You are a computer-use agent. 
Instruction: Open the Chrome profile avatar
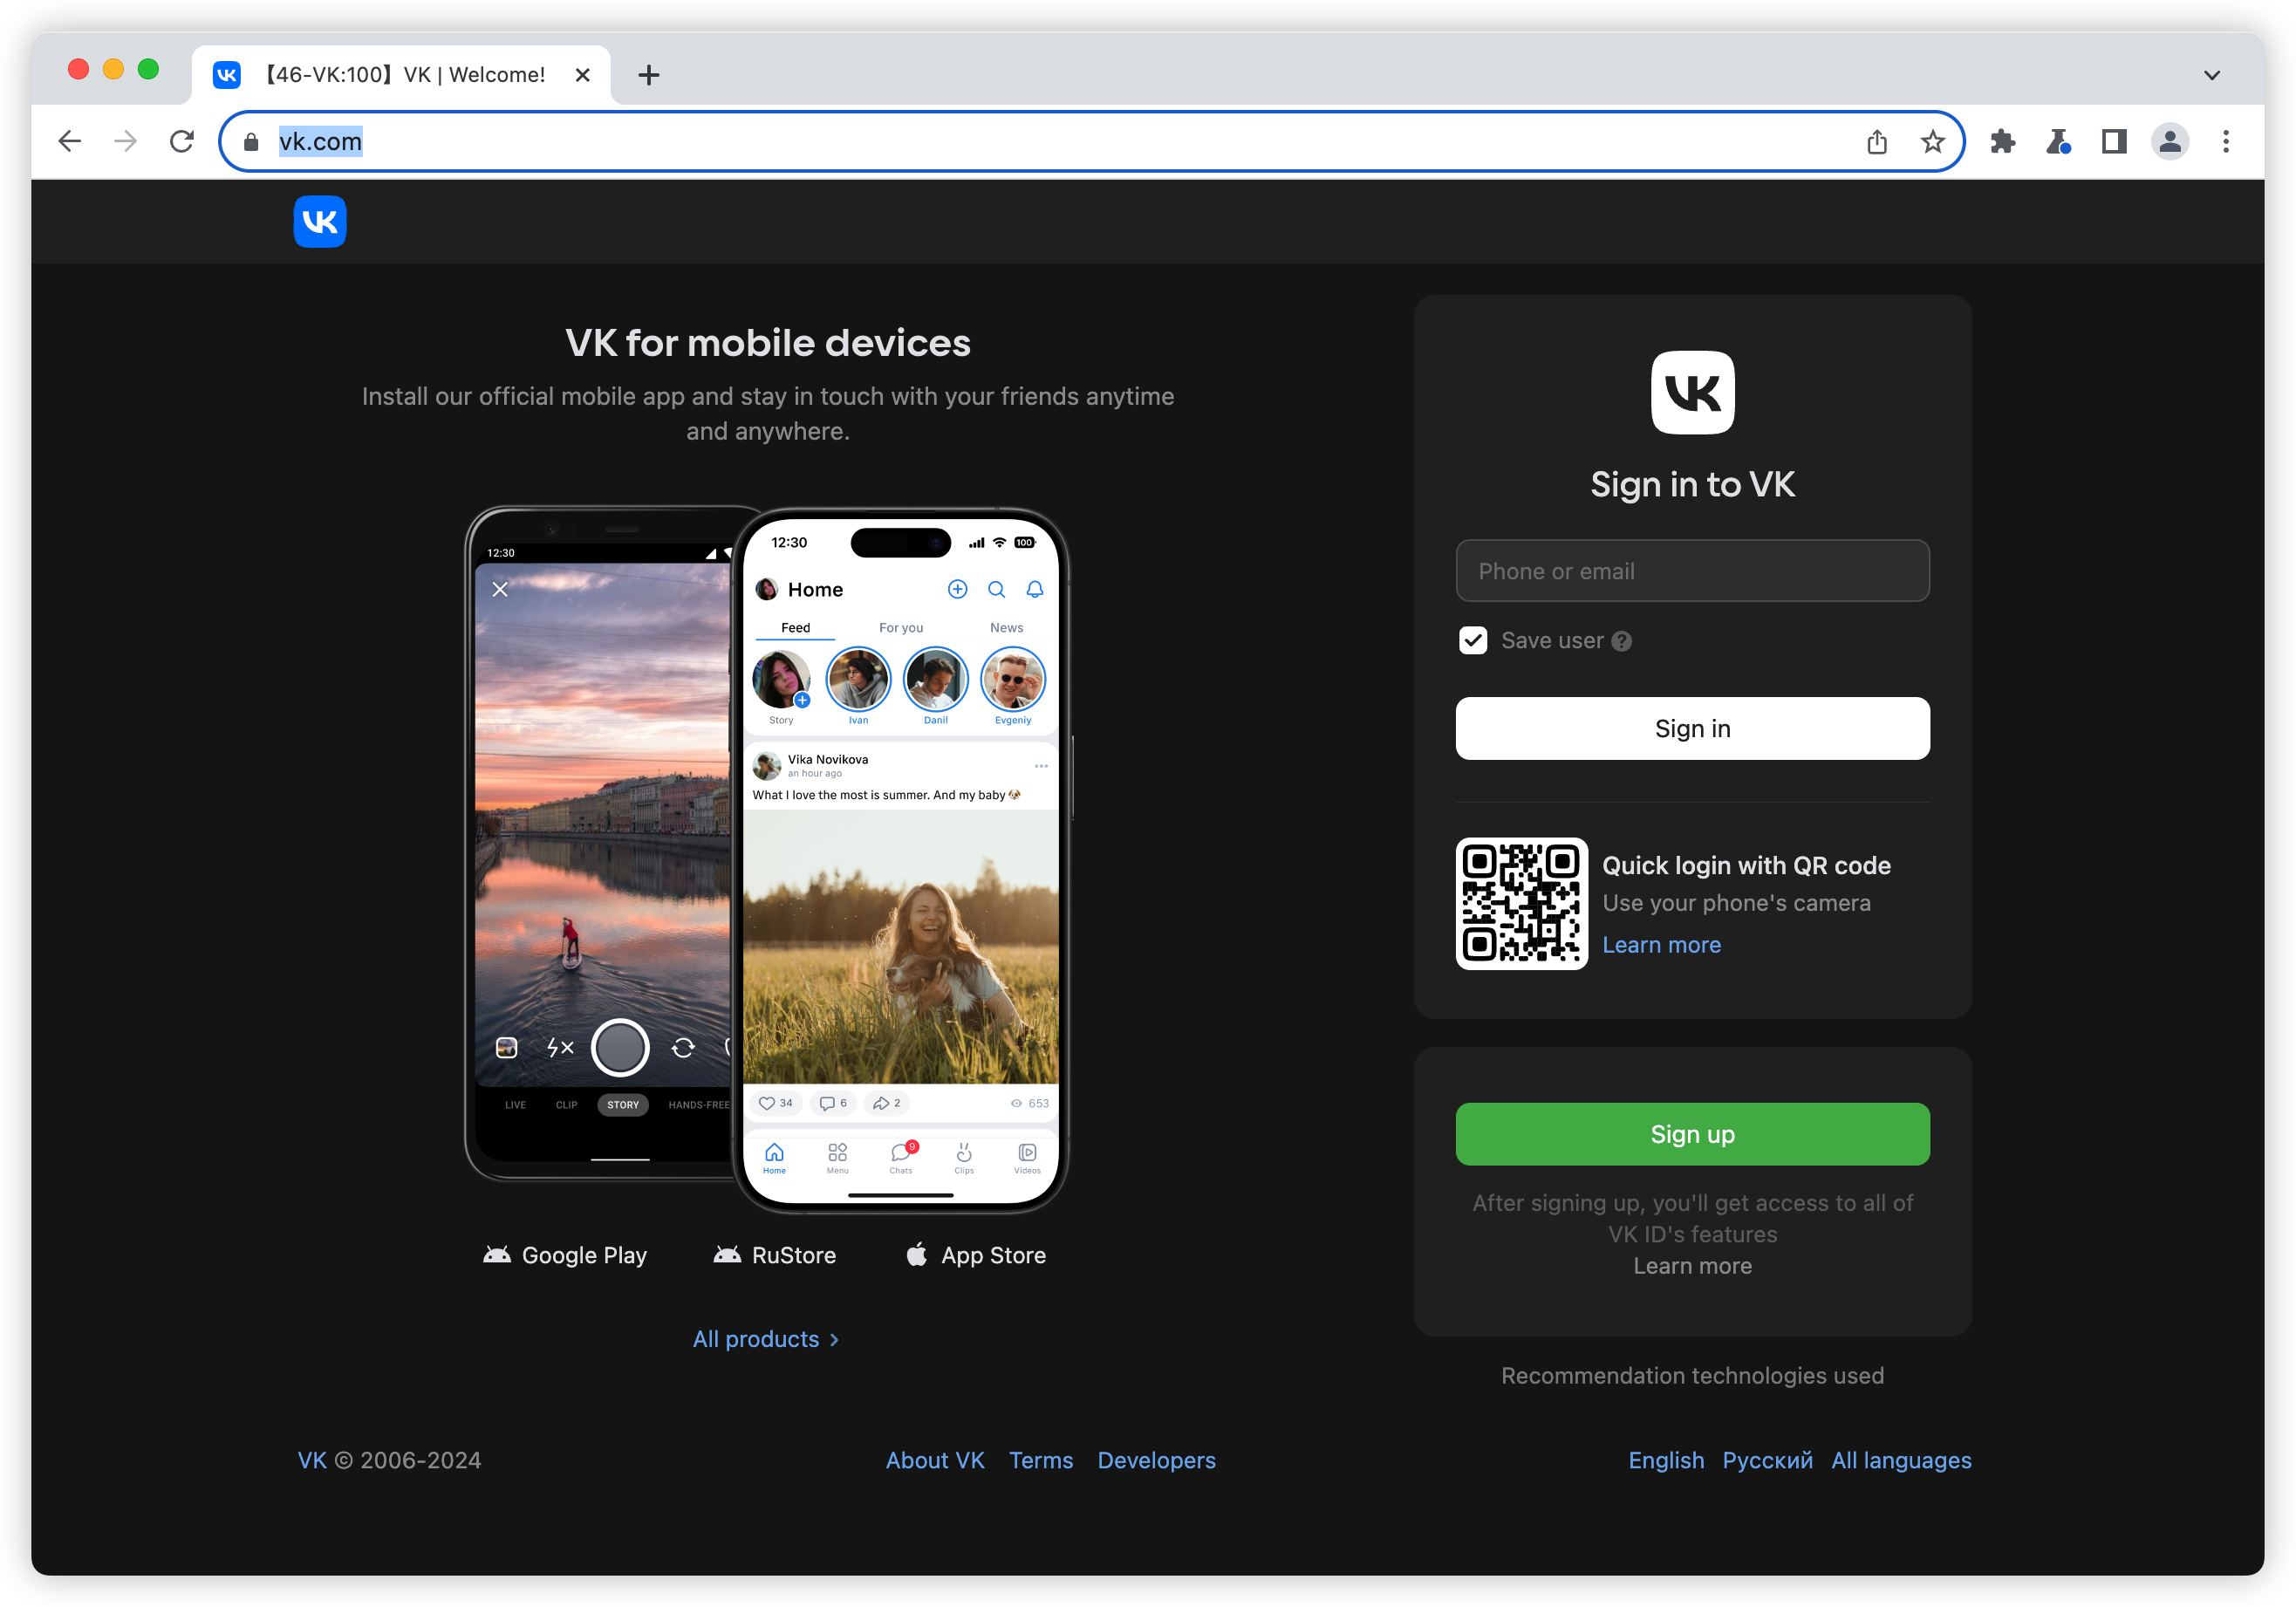pyautogui.click(x=2170, y=142)
